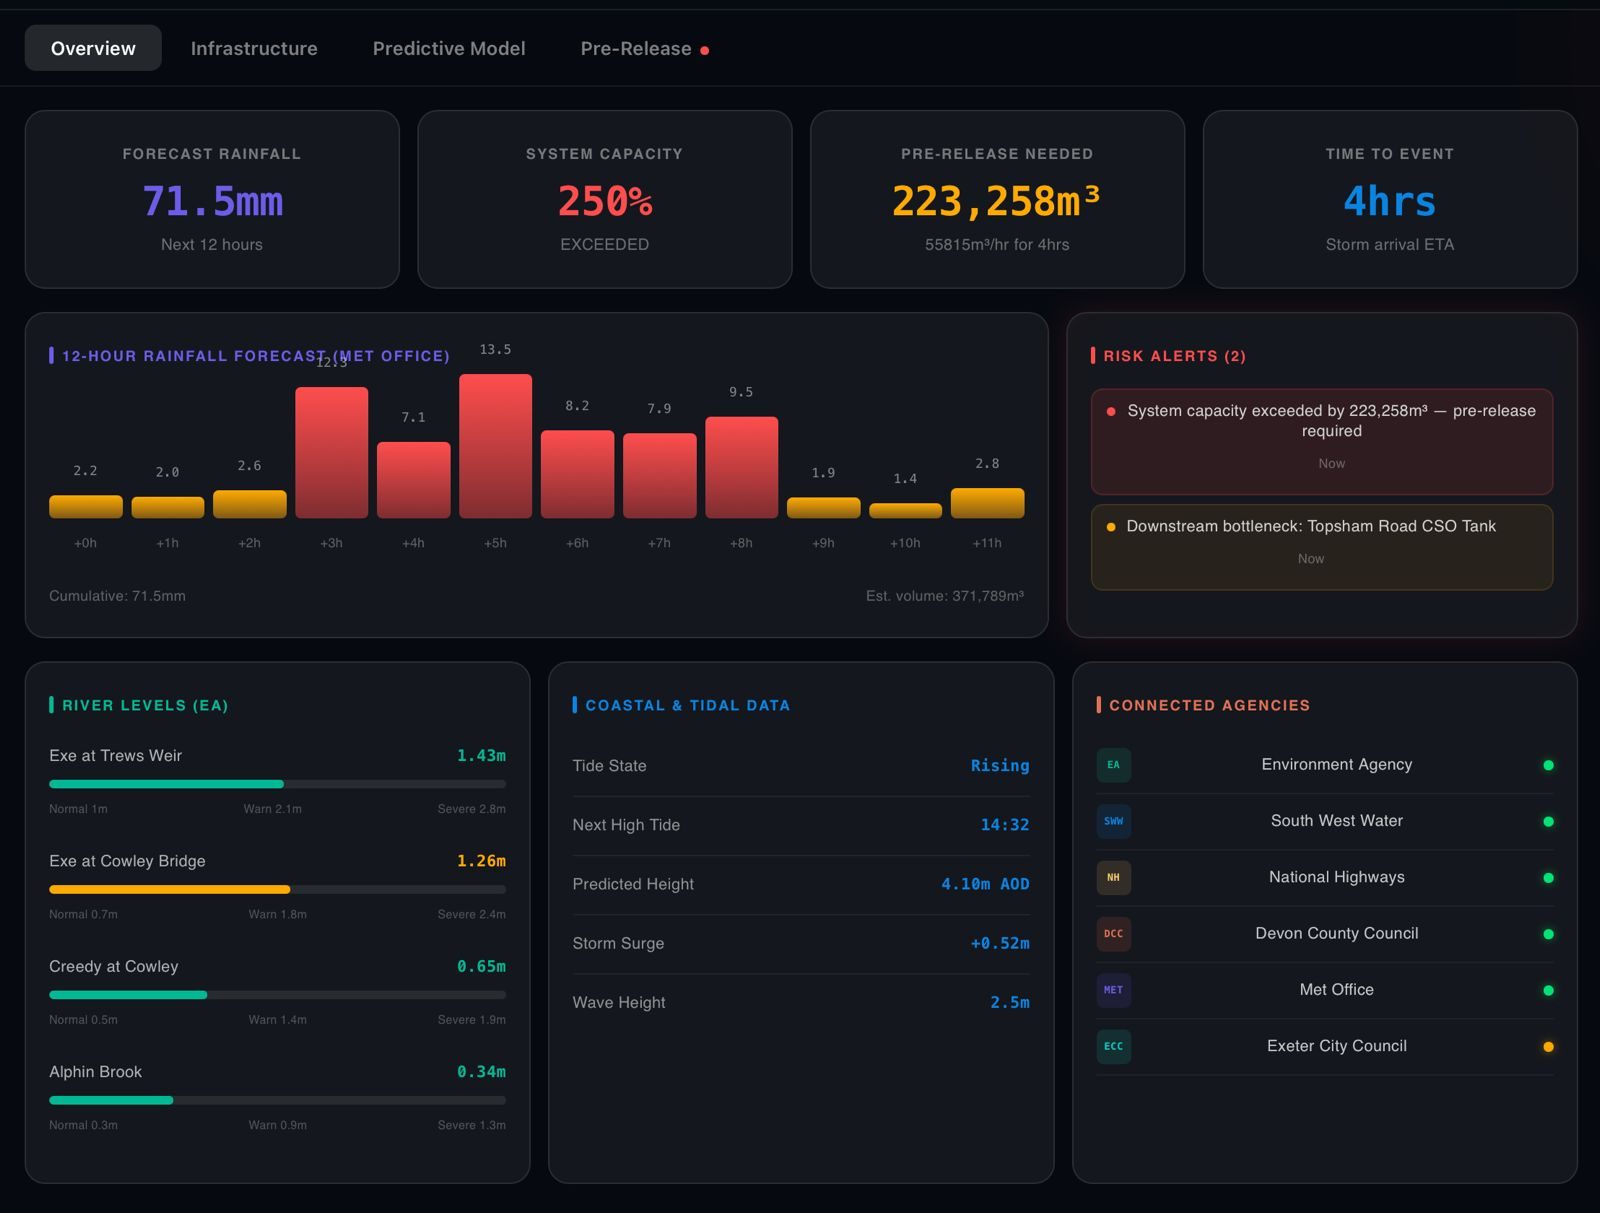Click the Risk Alerts (2) heading

pyautogui.click(x=1174, y=356)
